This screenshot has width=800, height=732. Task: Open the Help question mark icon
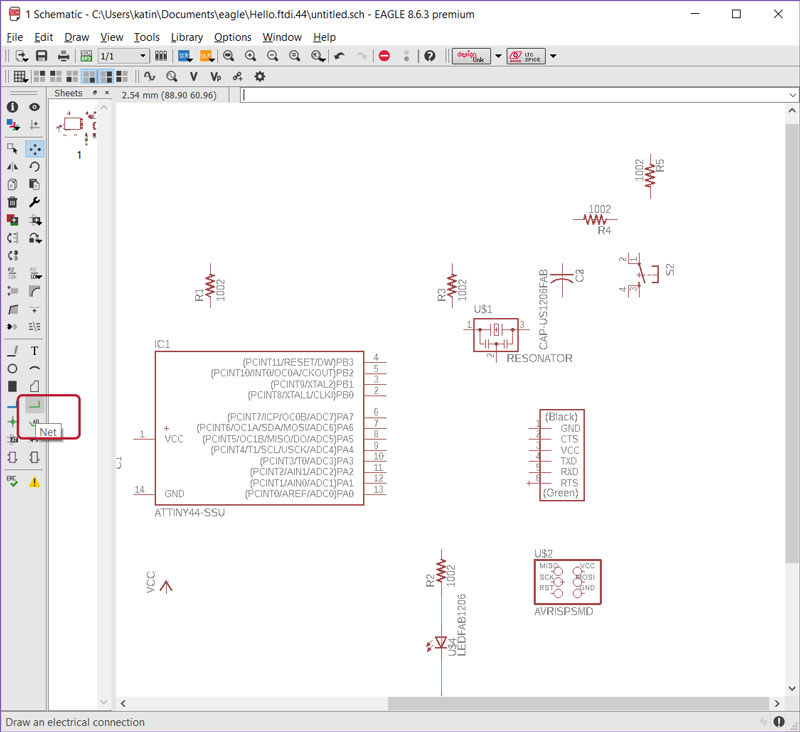(430, 56)
